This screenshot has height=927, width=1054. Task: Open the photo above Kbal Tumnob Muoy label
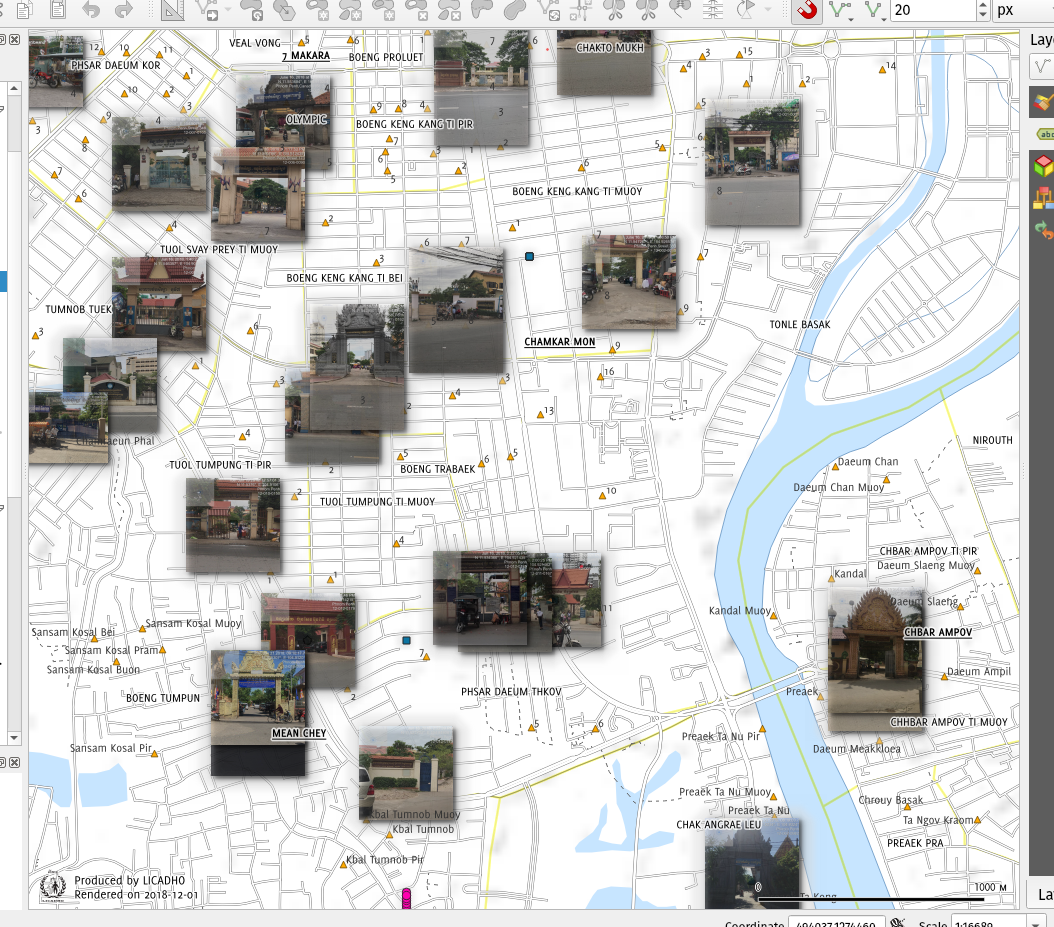pos(406,774)
